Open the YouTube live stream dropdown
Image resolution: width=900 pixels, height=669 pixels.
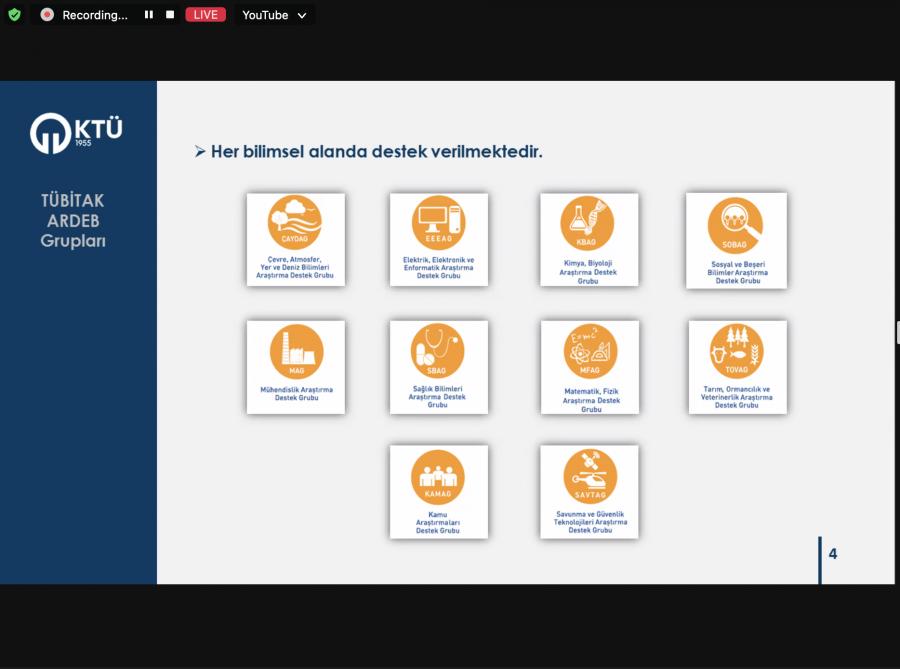click(274, 15)
